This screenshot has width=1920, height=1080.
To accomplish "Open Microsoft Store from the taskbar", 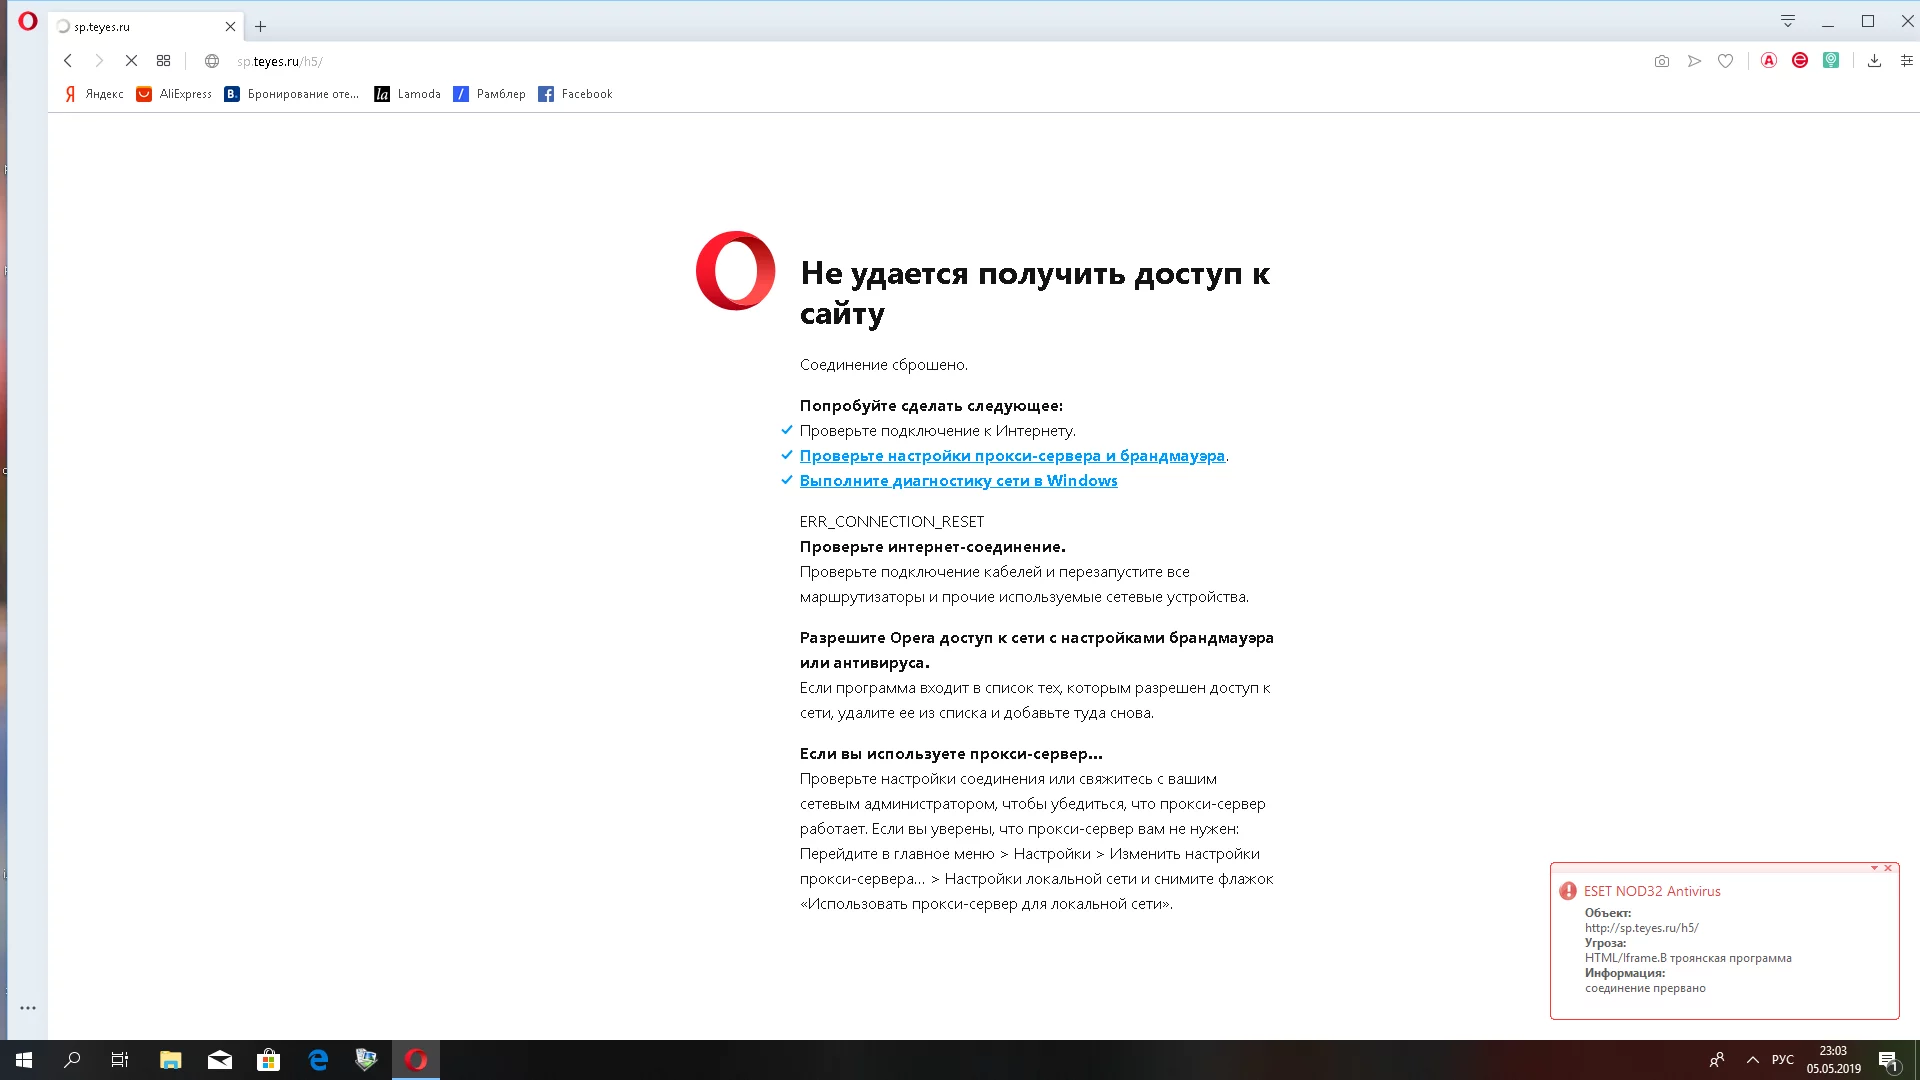I will click(x=268, y=1060).
